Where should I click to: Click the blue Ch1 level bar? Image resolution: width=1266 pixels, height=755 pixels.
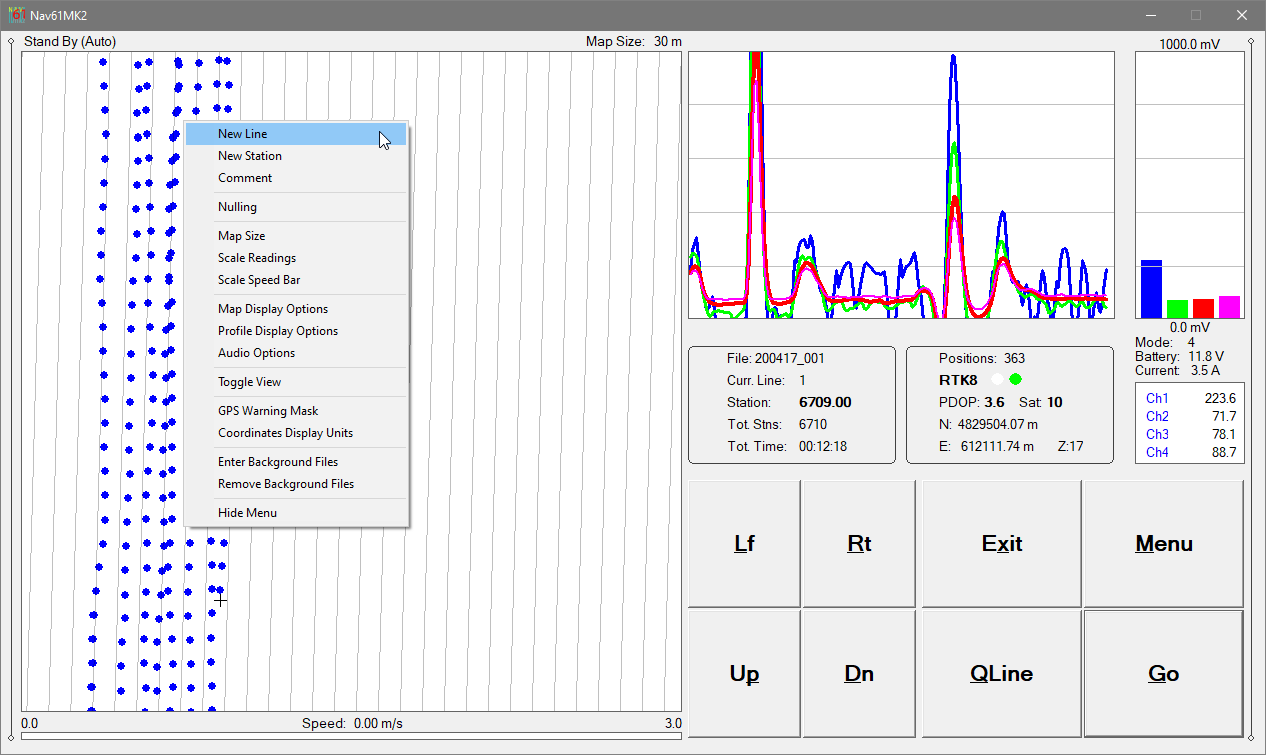click(1151, 289)
